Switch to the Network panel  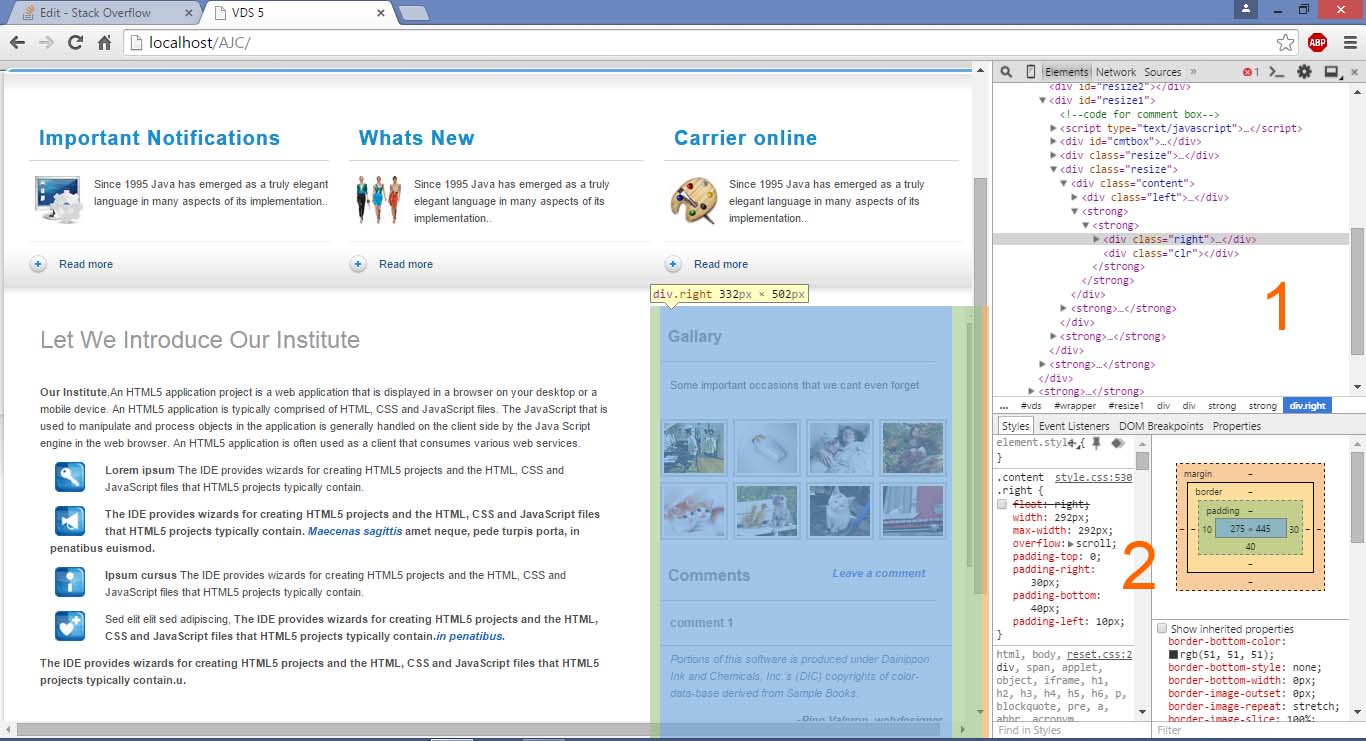(1116, 72)
